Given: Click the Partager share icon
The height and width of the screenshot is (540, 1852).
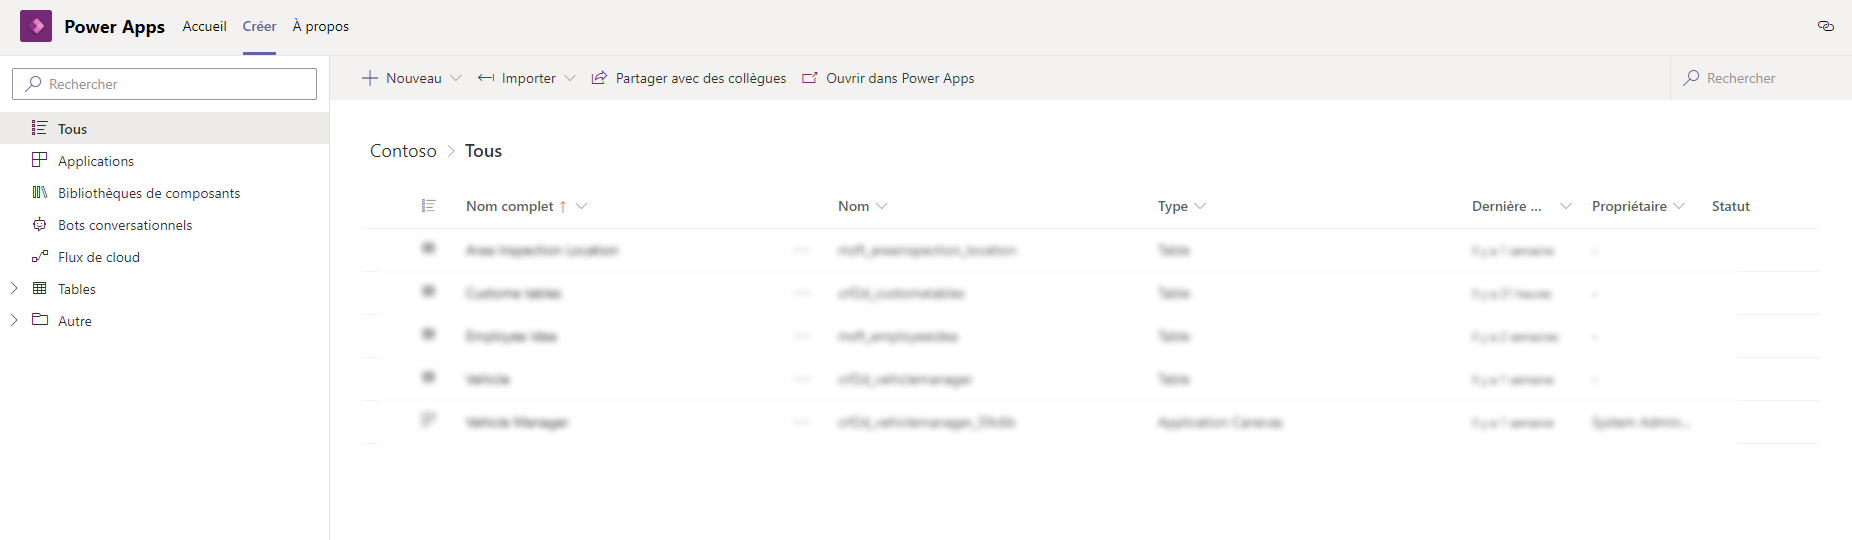Looking at the screenshot, I should pyautogui.click(x=599, y=78).
